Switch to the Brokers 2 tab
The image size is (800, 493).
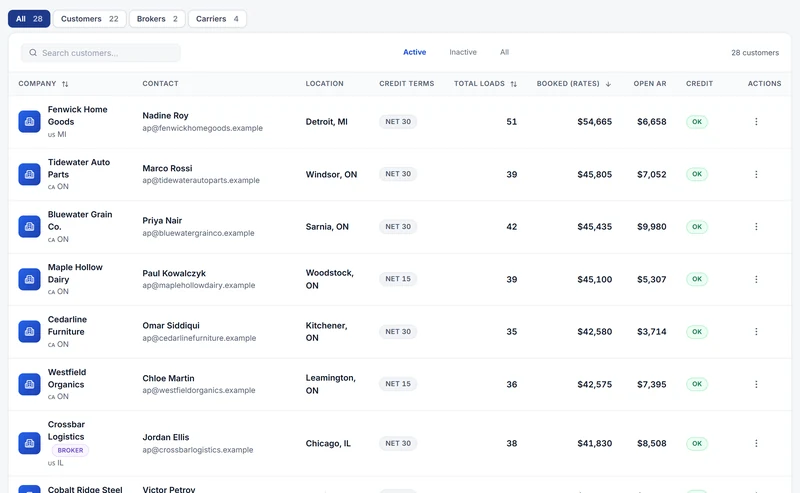click(157, 19)
